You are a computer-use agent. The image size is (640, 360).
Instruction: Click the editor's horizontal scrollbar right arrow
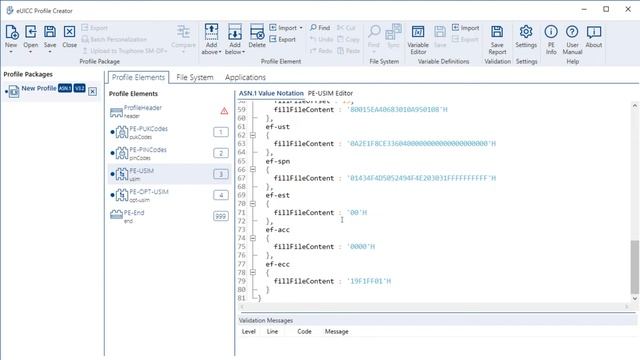(627, 306)
